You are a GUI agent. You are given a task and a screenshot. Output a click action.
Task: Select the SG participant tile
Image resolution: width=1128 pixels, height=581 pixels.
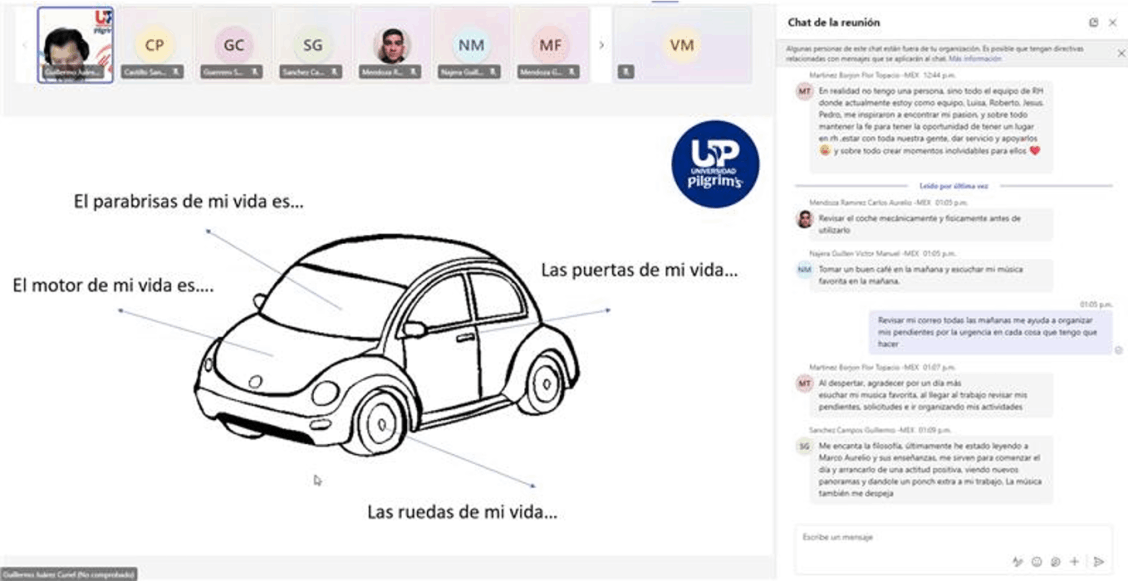coord(313,45)
